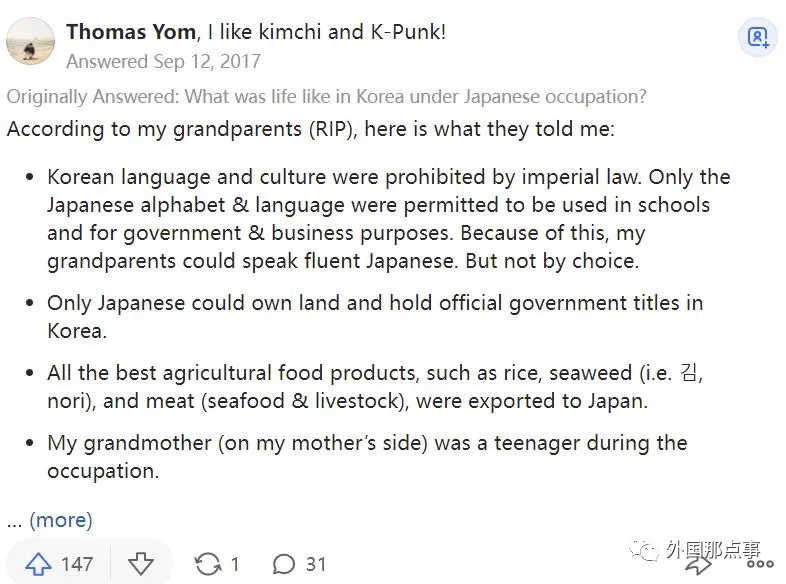Click the share arrow icon at bottom right
The width and height of the screenshot is (786, 584).
(700, 564)
